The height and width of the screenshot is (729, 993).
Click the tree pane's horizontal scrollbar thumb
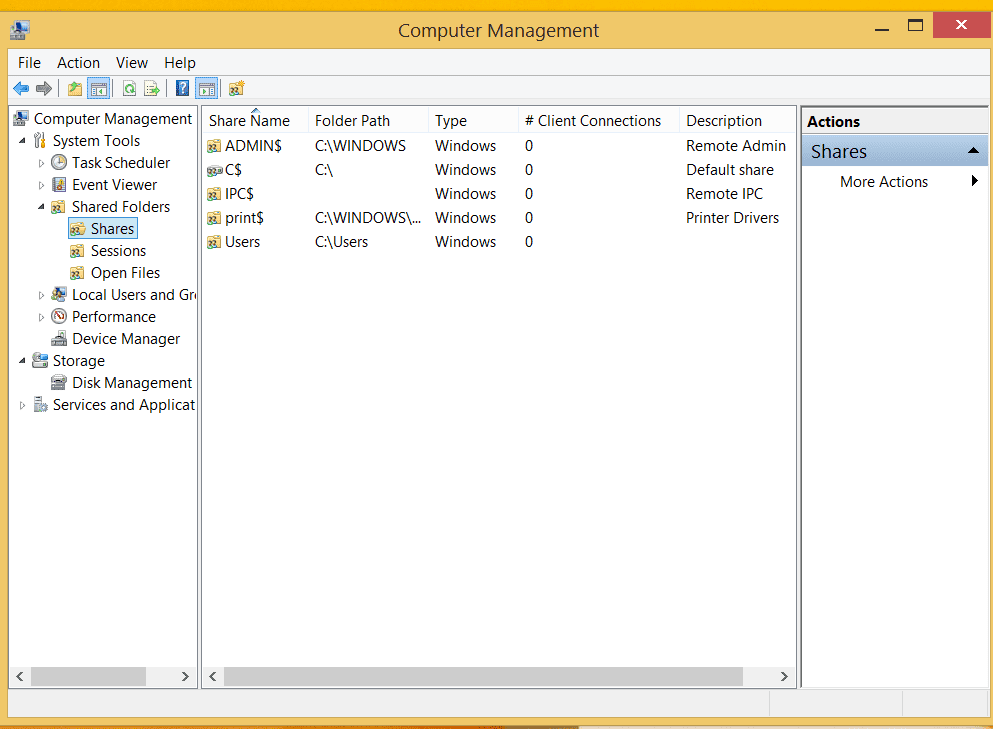(89, 676)
